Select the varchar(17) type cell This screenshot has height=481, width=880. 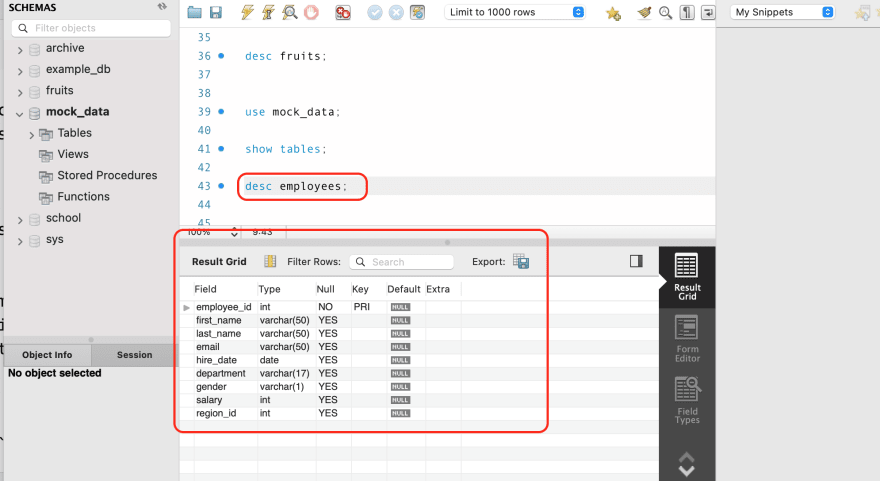click(x=286, y=373)
